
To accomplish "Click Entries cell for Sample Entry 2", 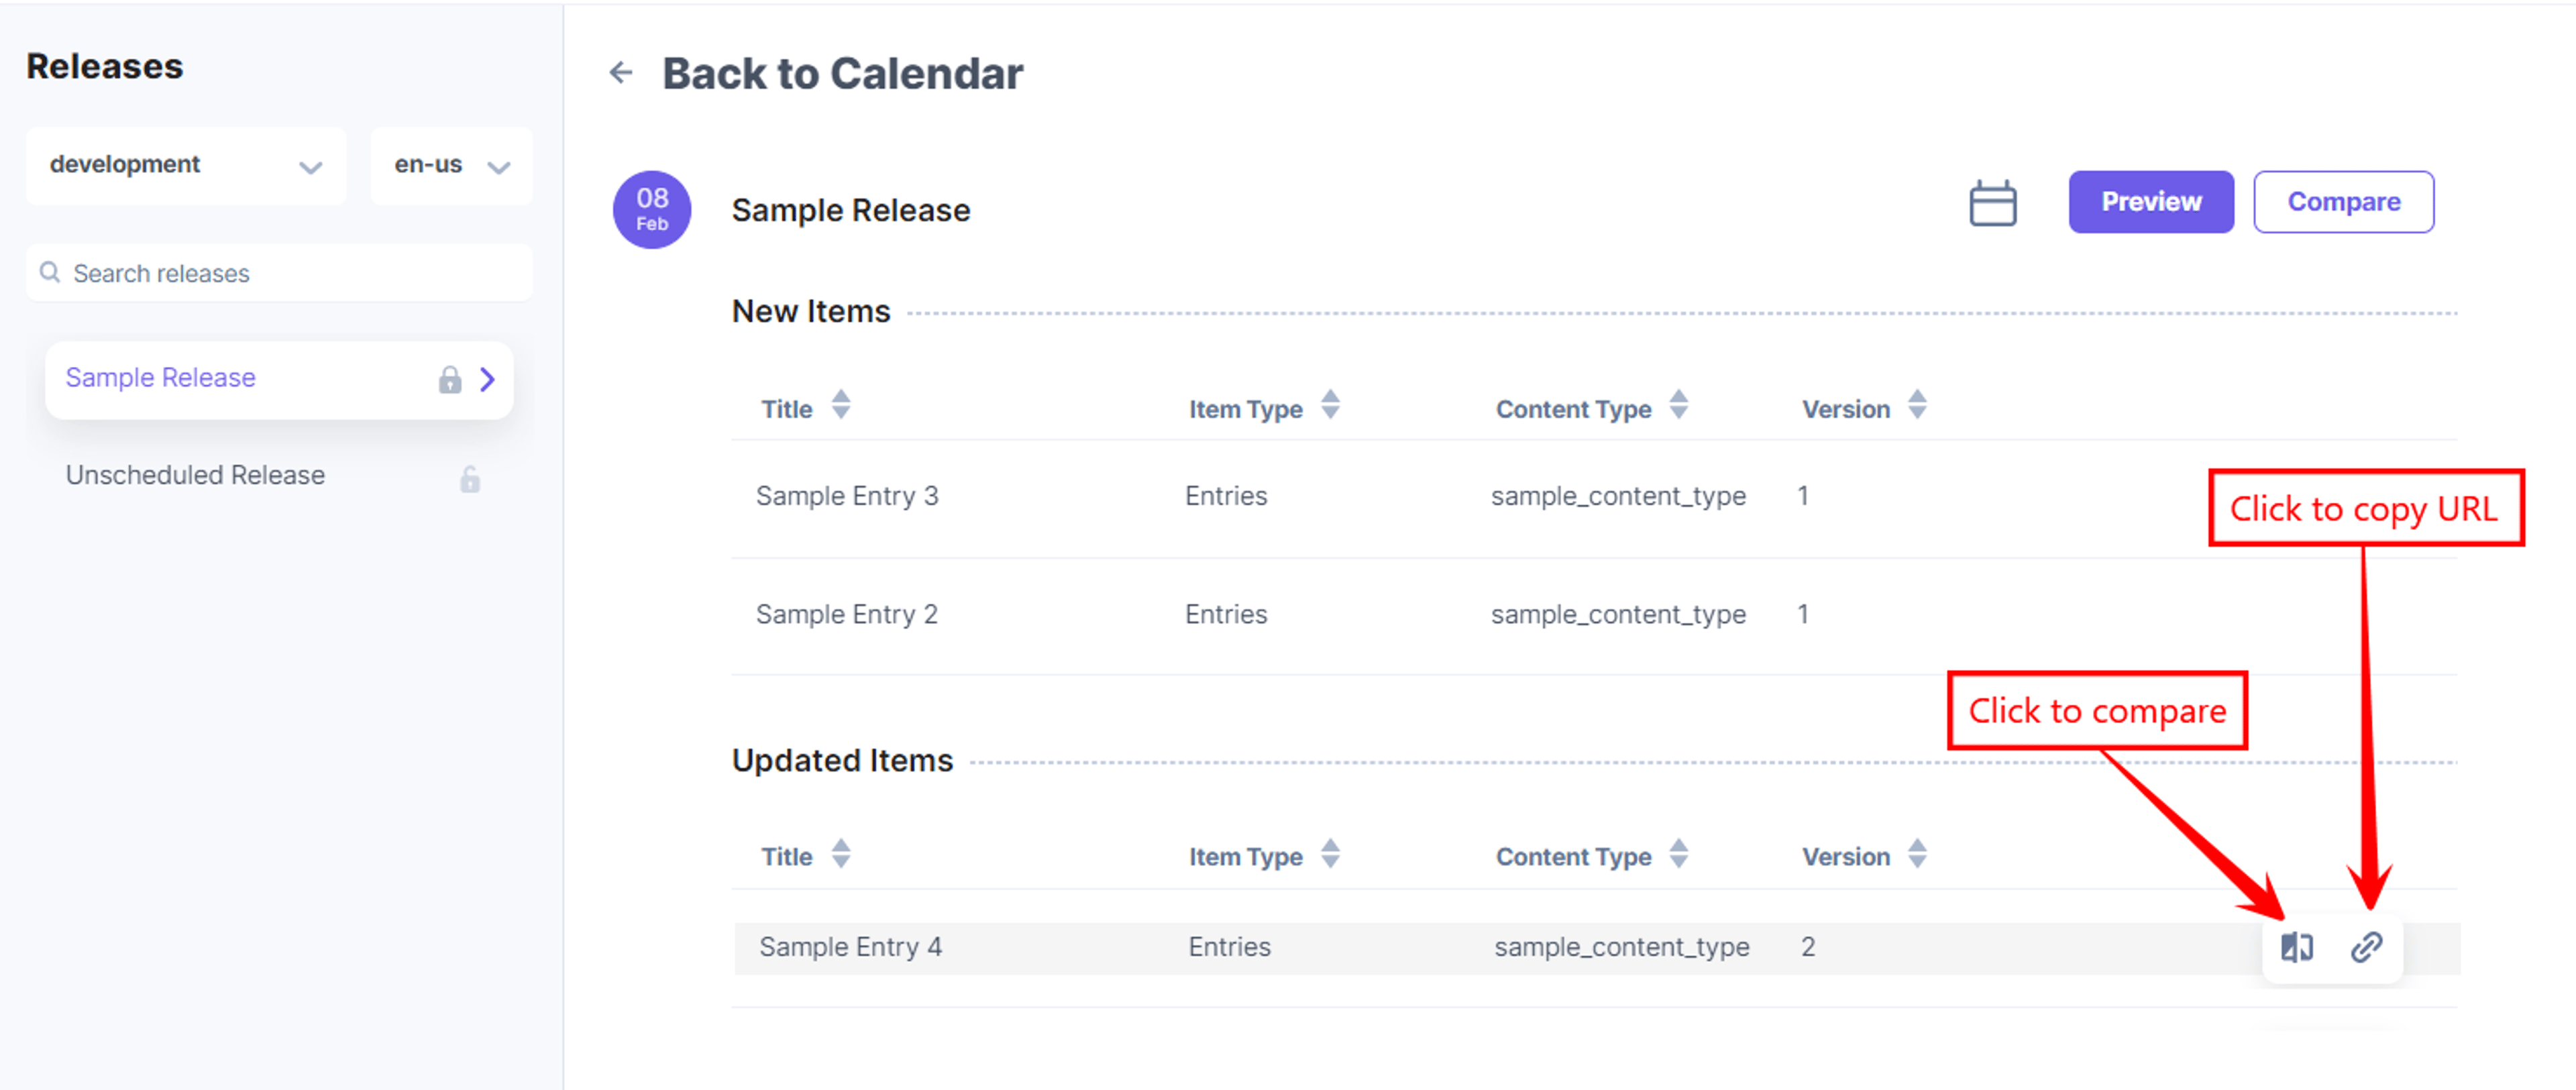I will coord(1226,614).
